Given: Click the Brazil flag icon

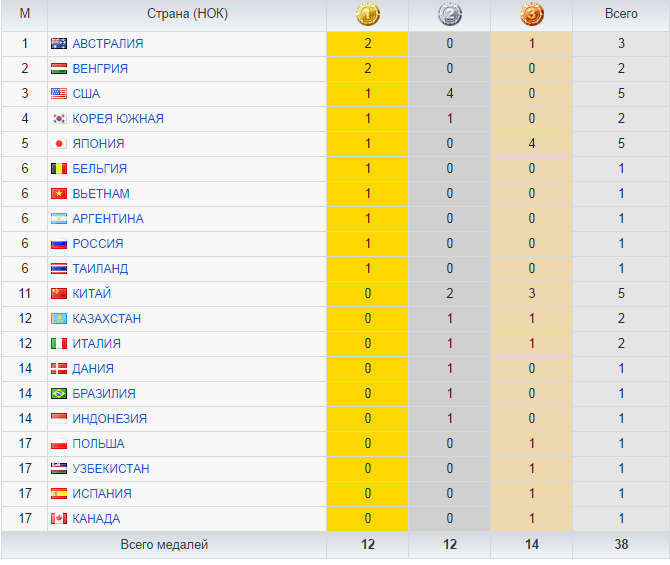Looking at the screenshot, I should tap(59, 394).
